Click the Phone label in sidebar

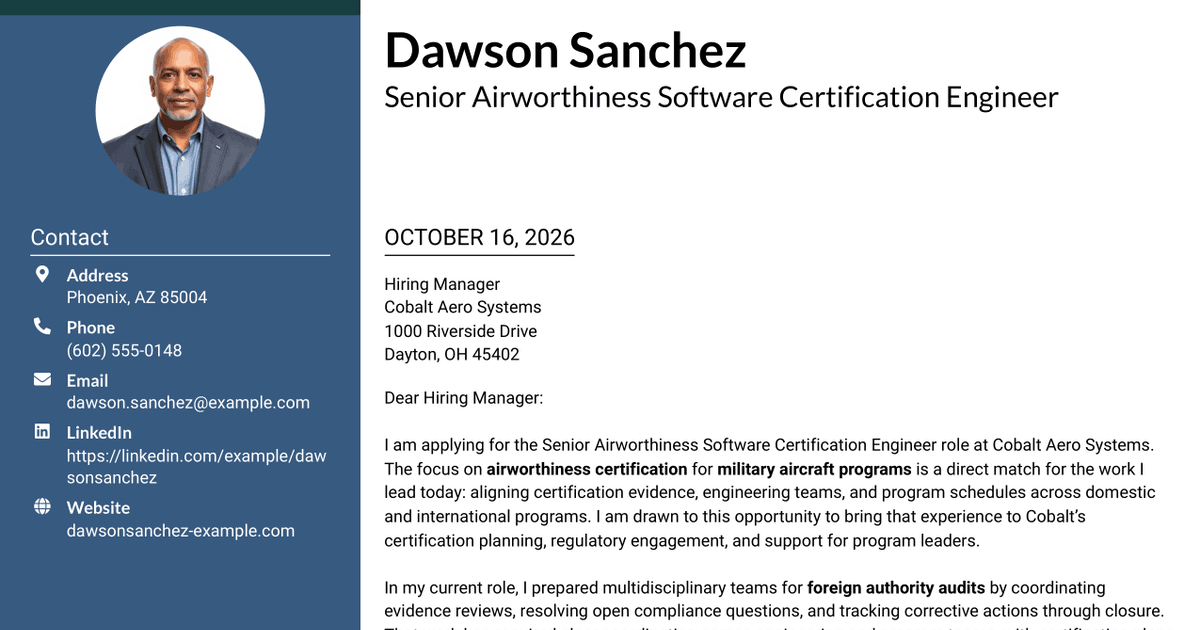click(x=91, y=327)
